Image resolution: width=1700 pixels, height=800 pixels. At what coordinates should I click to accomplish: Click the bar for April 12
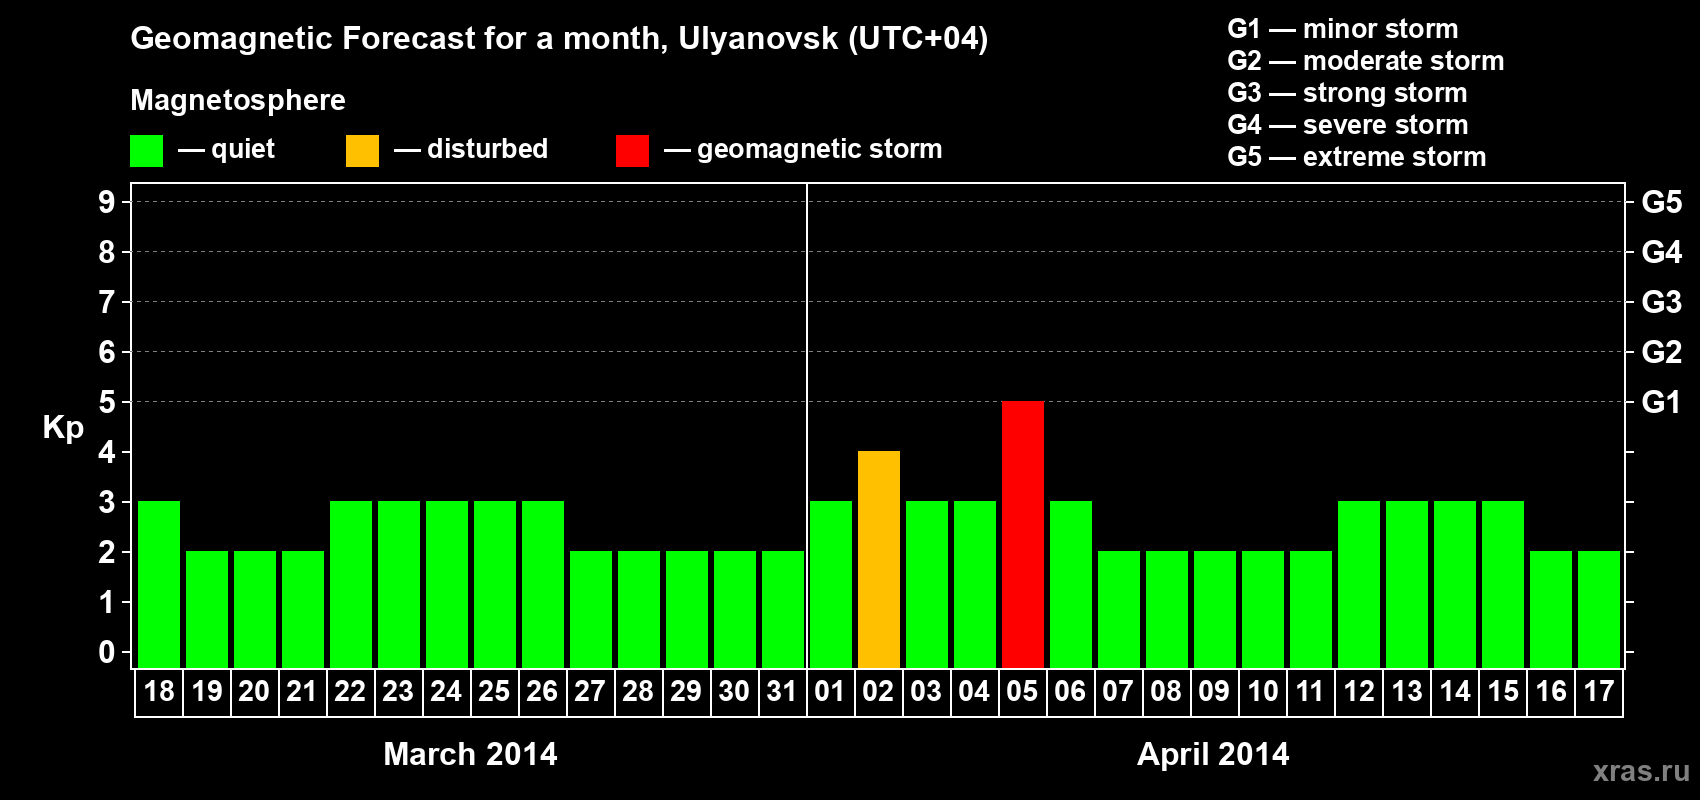click(x=1358, y=584)
